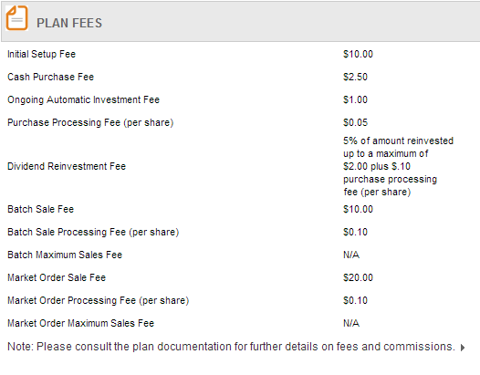Viewport: 480px width, 375px height.
Task: Click the Purchase Processing Fee (per share) label
Action: point(90,122)
